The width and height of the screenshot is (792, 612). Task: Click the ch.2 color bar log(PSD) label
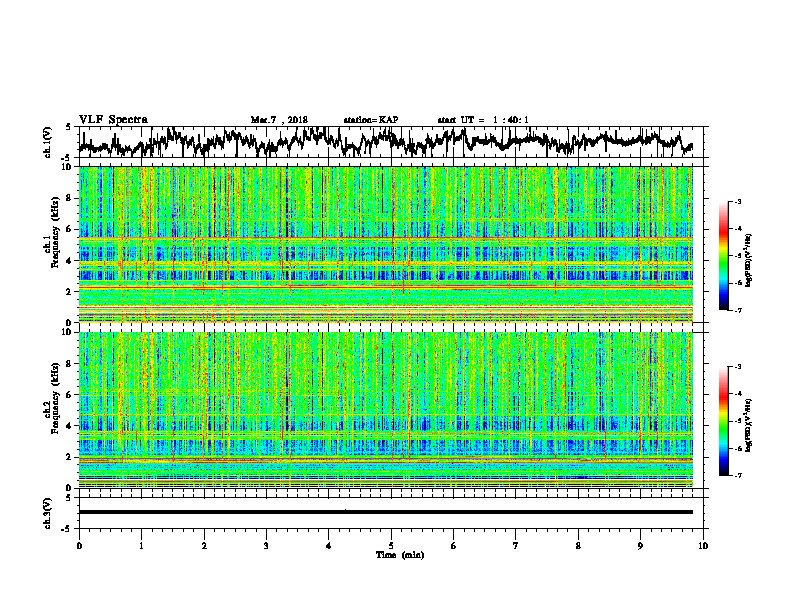pos(749,426)
